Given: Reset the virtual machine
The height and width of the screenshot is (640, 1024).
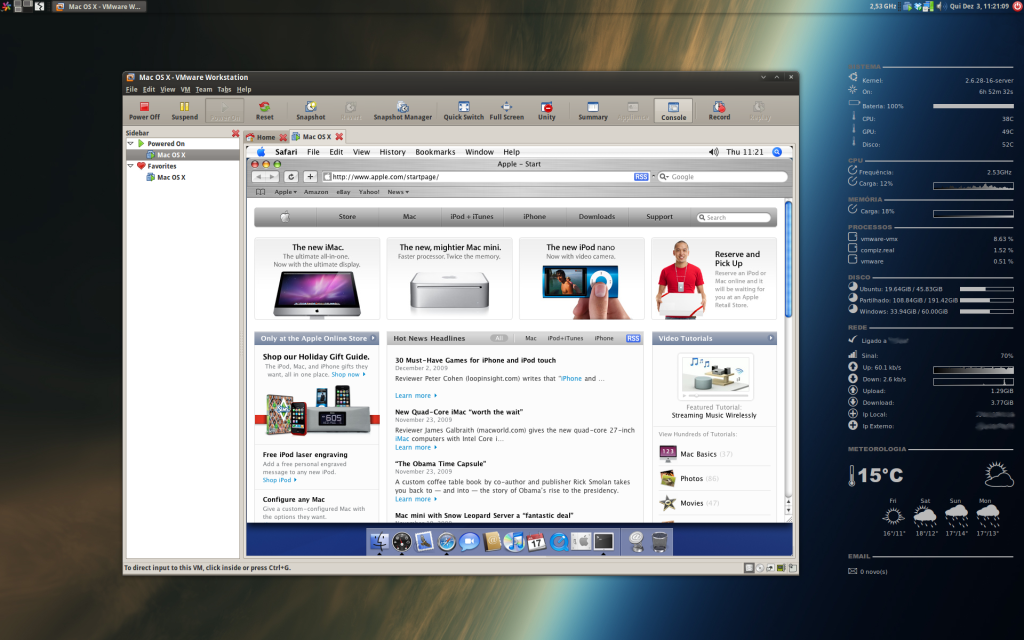Looking at the screenshot, I should click(264, 110).
